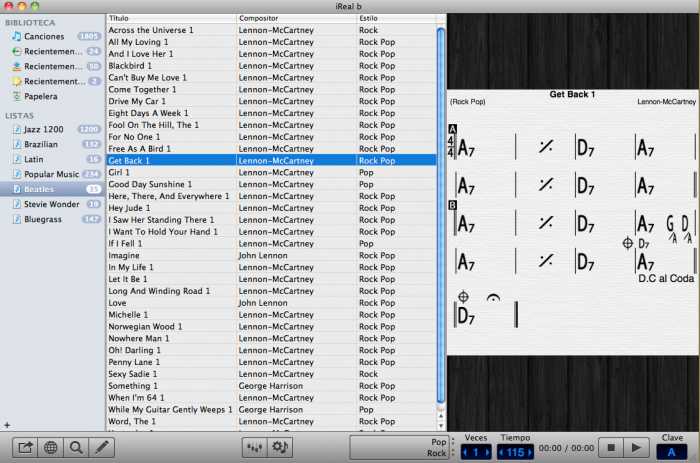Image resolution: width=700 pixels, height=463 pixels.
Task: Select song Hey Jude 1
Action: [x=271, y=208]
